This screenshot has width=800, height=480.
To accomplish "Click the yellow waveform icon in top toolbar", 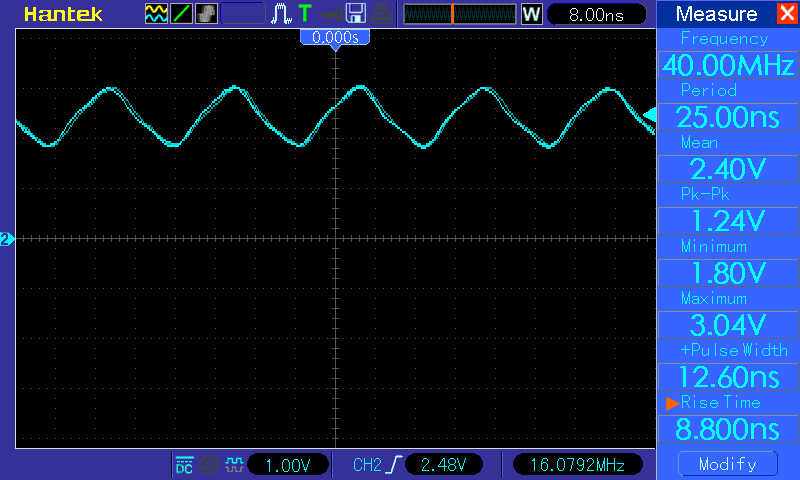I will 157,14.
